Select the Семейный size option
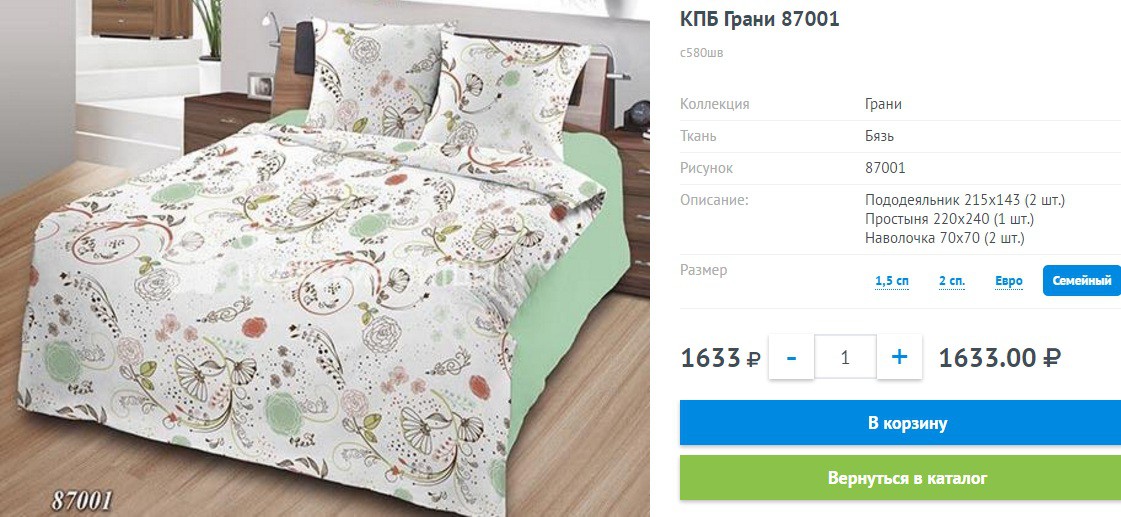 pos(1081,280)
